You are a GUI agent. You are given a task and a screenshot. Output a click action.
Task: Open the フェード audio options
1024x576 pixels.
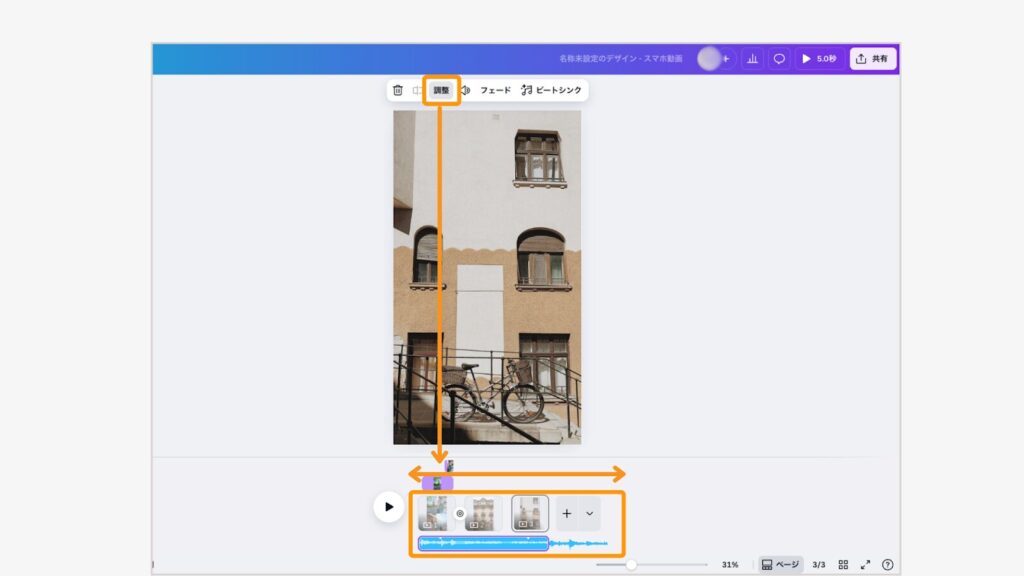[x=495, y=90]
